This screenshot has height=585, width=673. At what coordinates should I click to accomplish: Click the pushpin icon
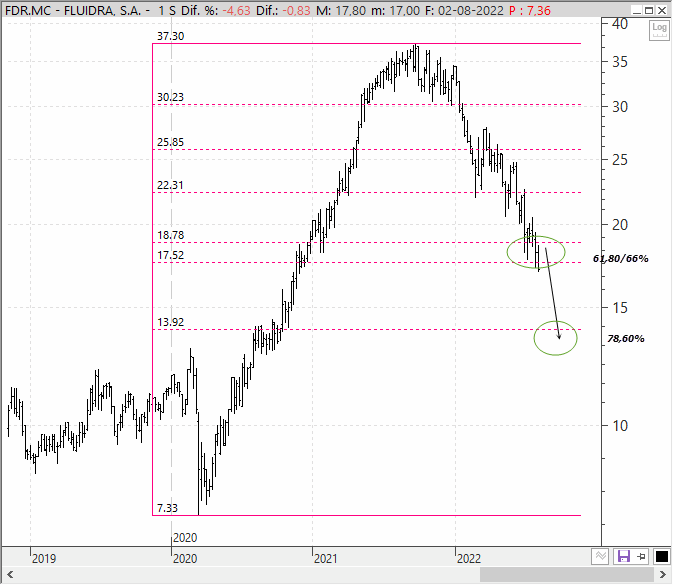point(642,557)
